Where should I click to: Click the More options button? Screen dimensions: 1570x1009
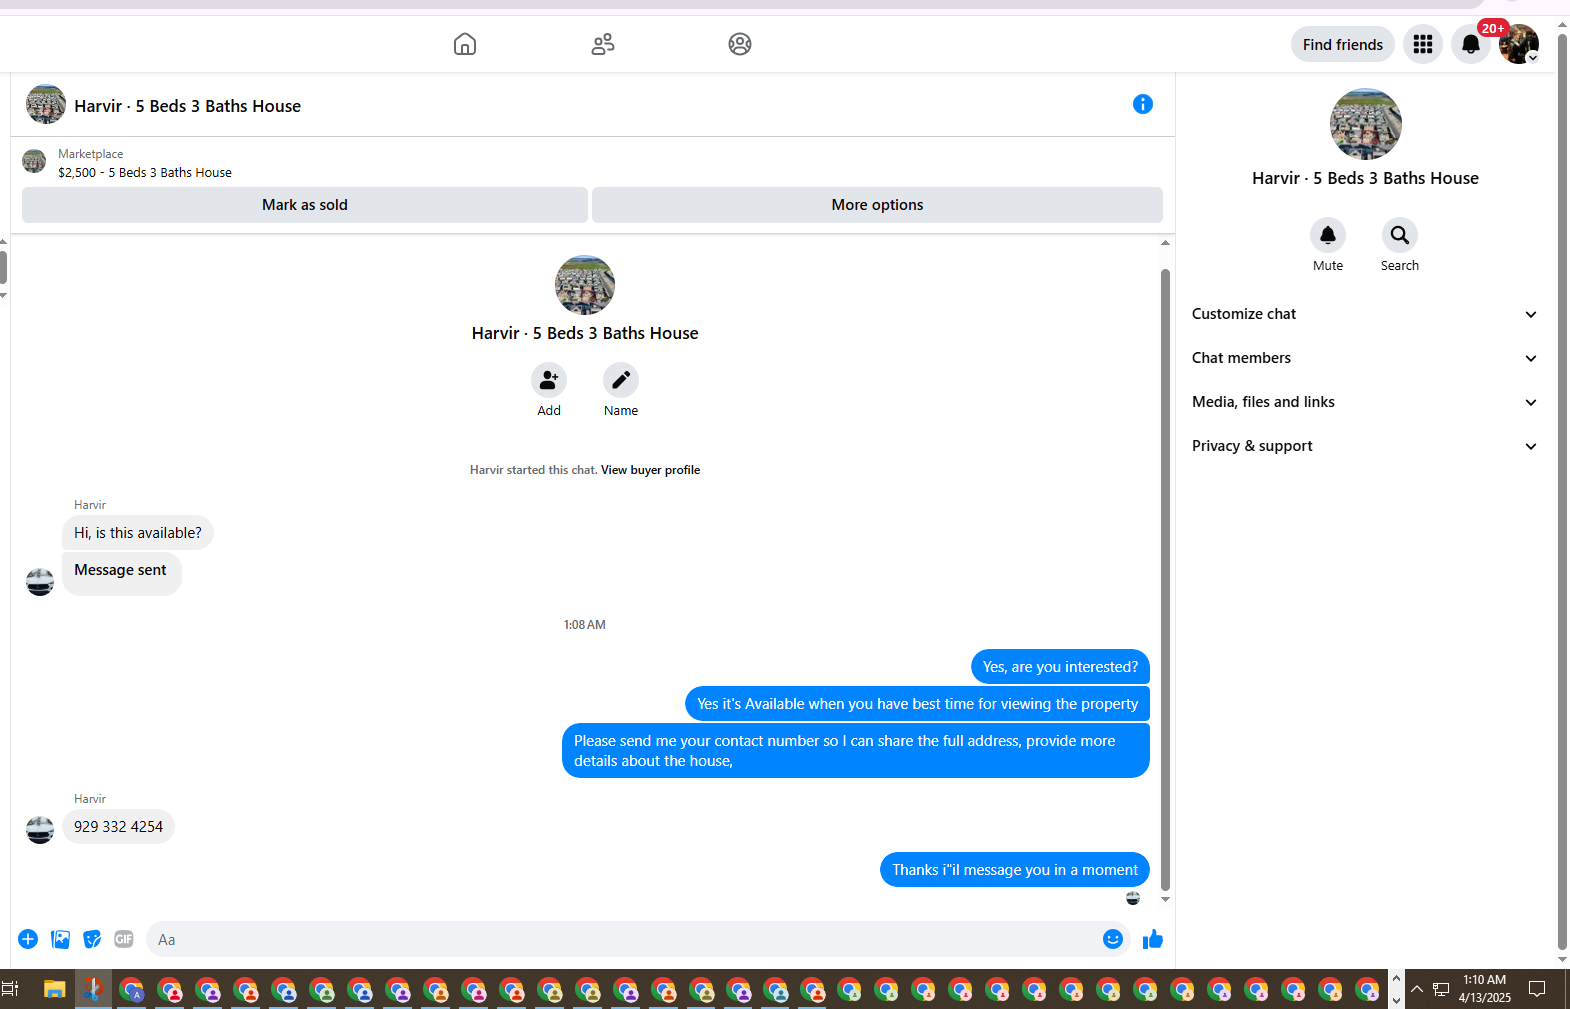tap(877, 205)
